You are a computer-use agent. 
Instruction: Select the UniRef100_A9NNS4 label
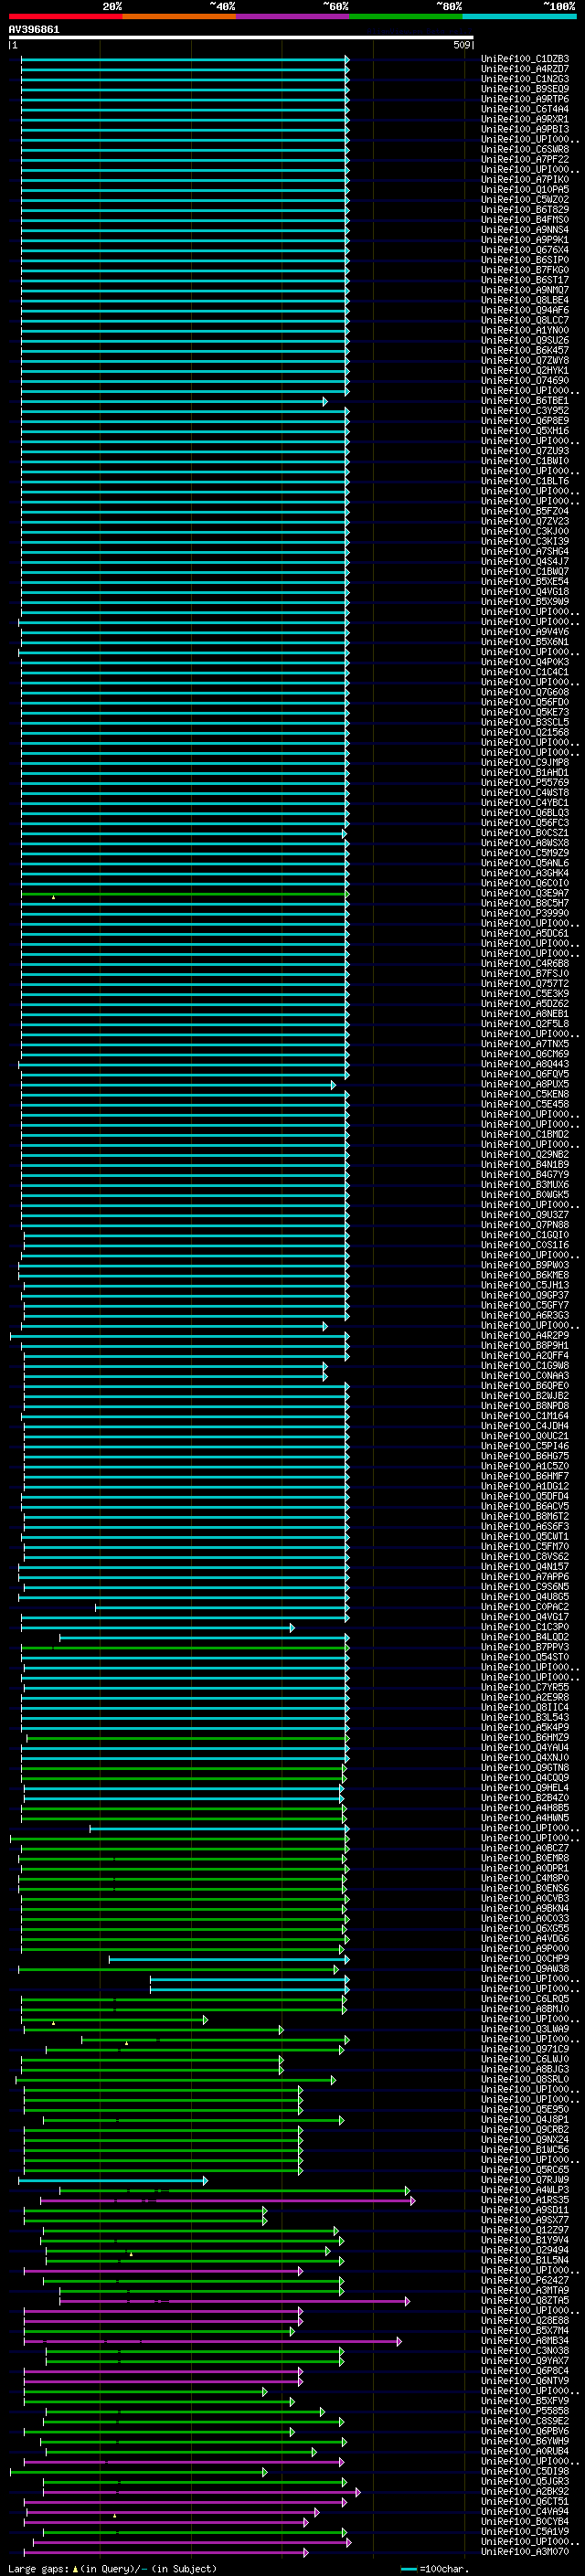[x=525, y=230]
